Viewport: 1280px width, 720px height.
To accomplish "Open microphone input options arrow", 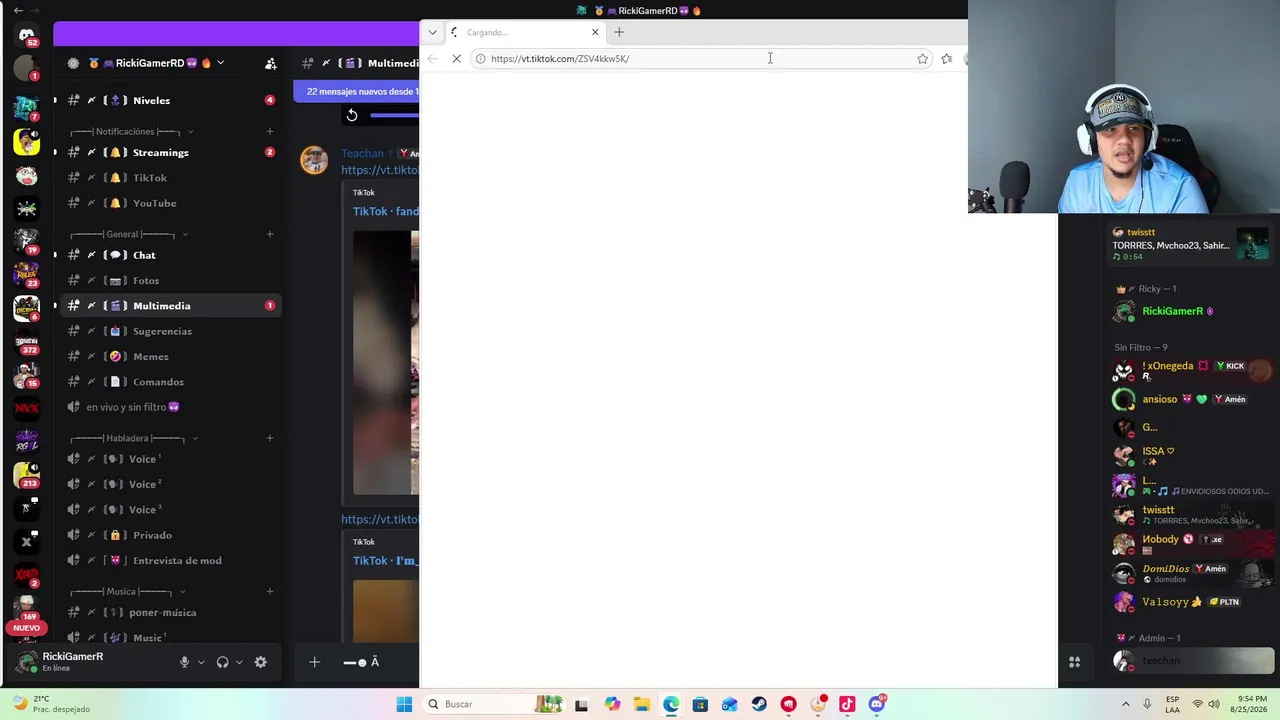I will [x=201, y=662].
